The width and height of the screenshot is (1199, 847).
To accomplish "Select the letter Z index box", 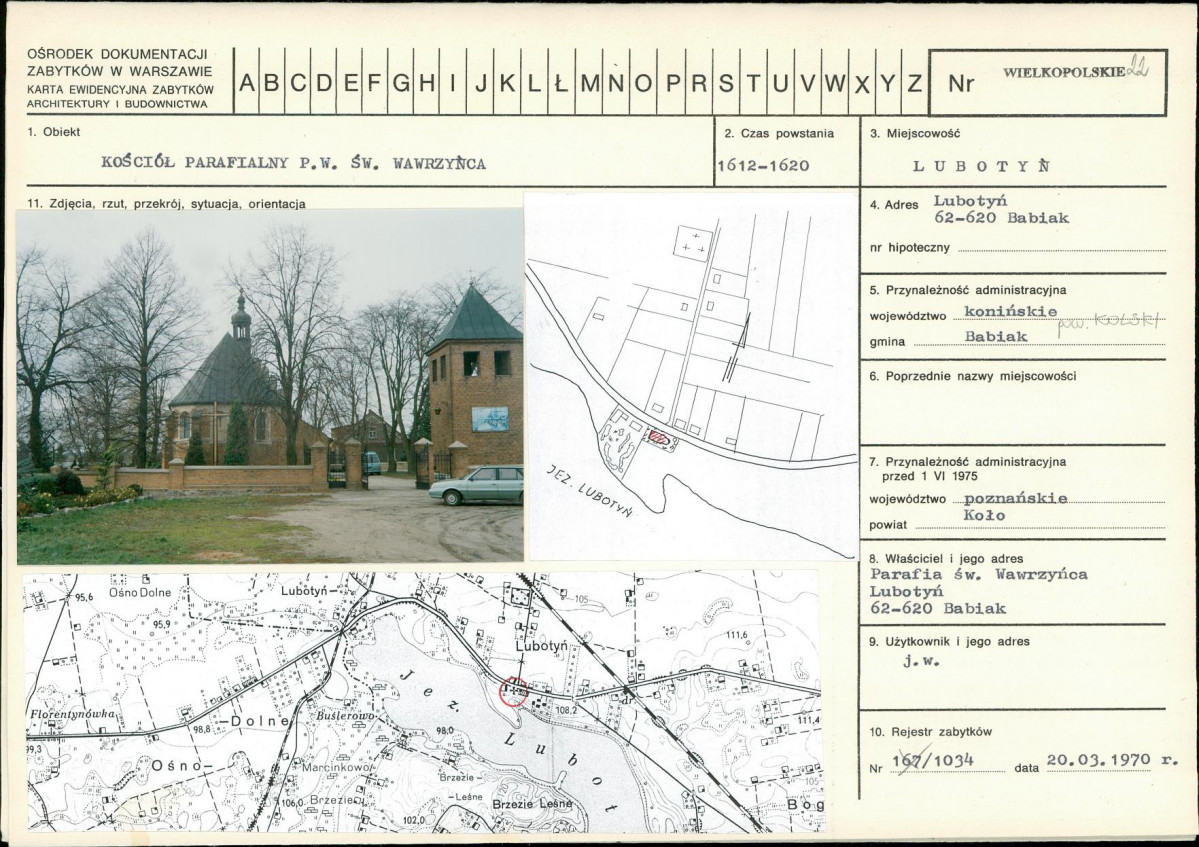I will [915, 82].
